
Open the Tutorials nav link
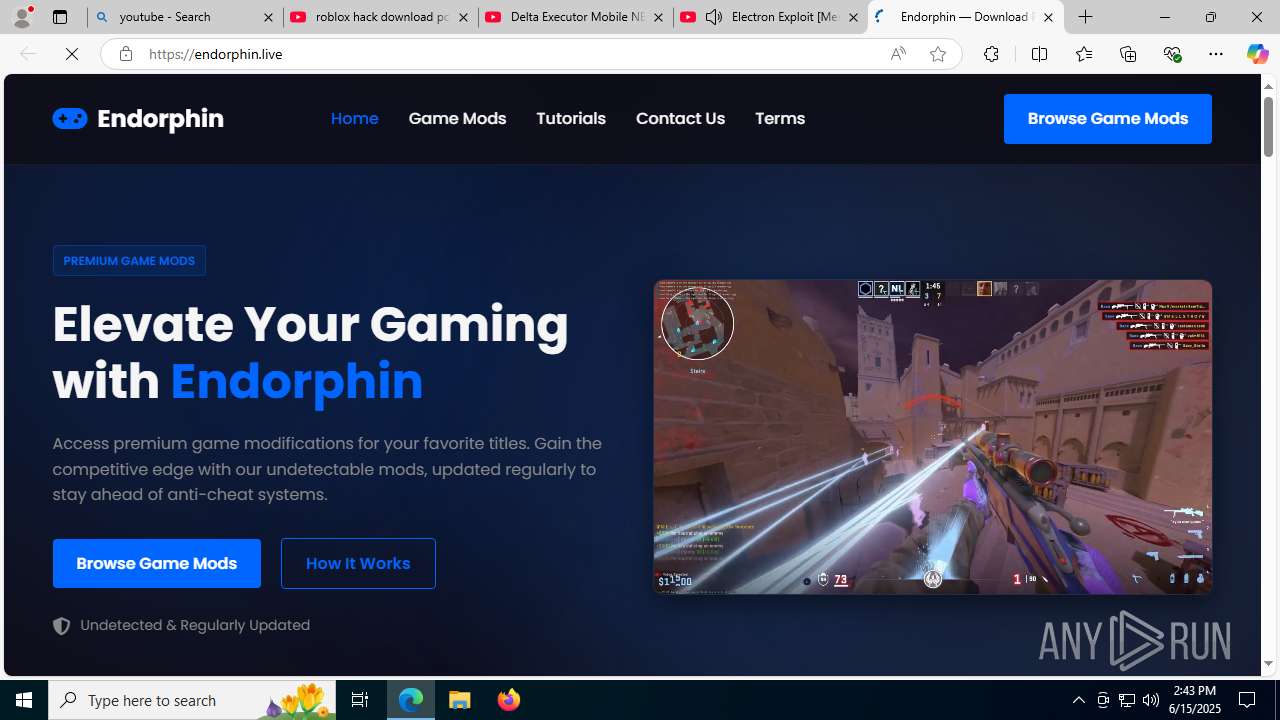pos(571,118)
